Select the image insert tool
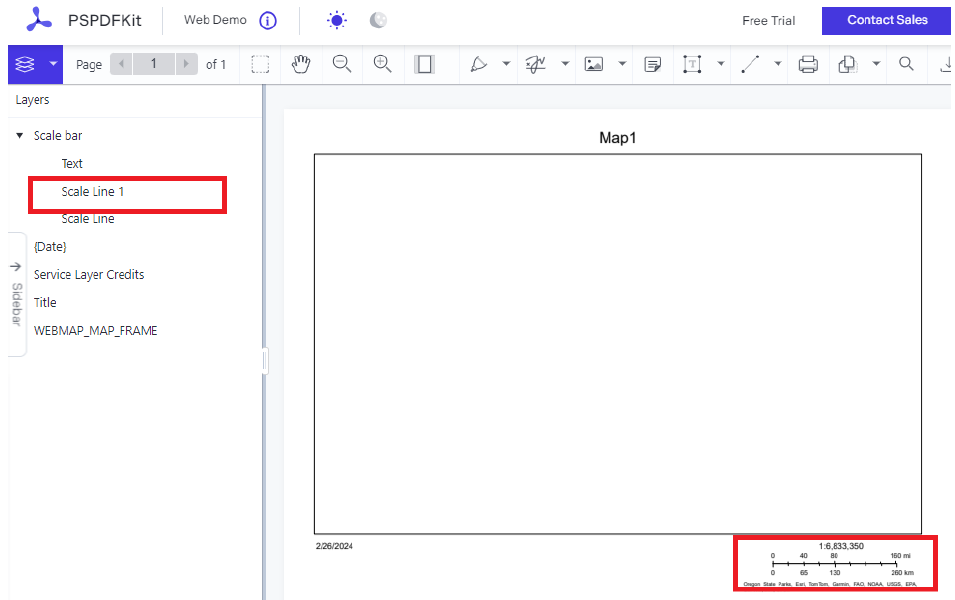Screen dimensions: 955x600 (594, 64)
